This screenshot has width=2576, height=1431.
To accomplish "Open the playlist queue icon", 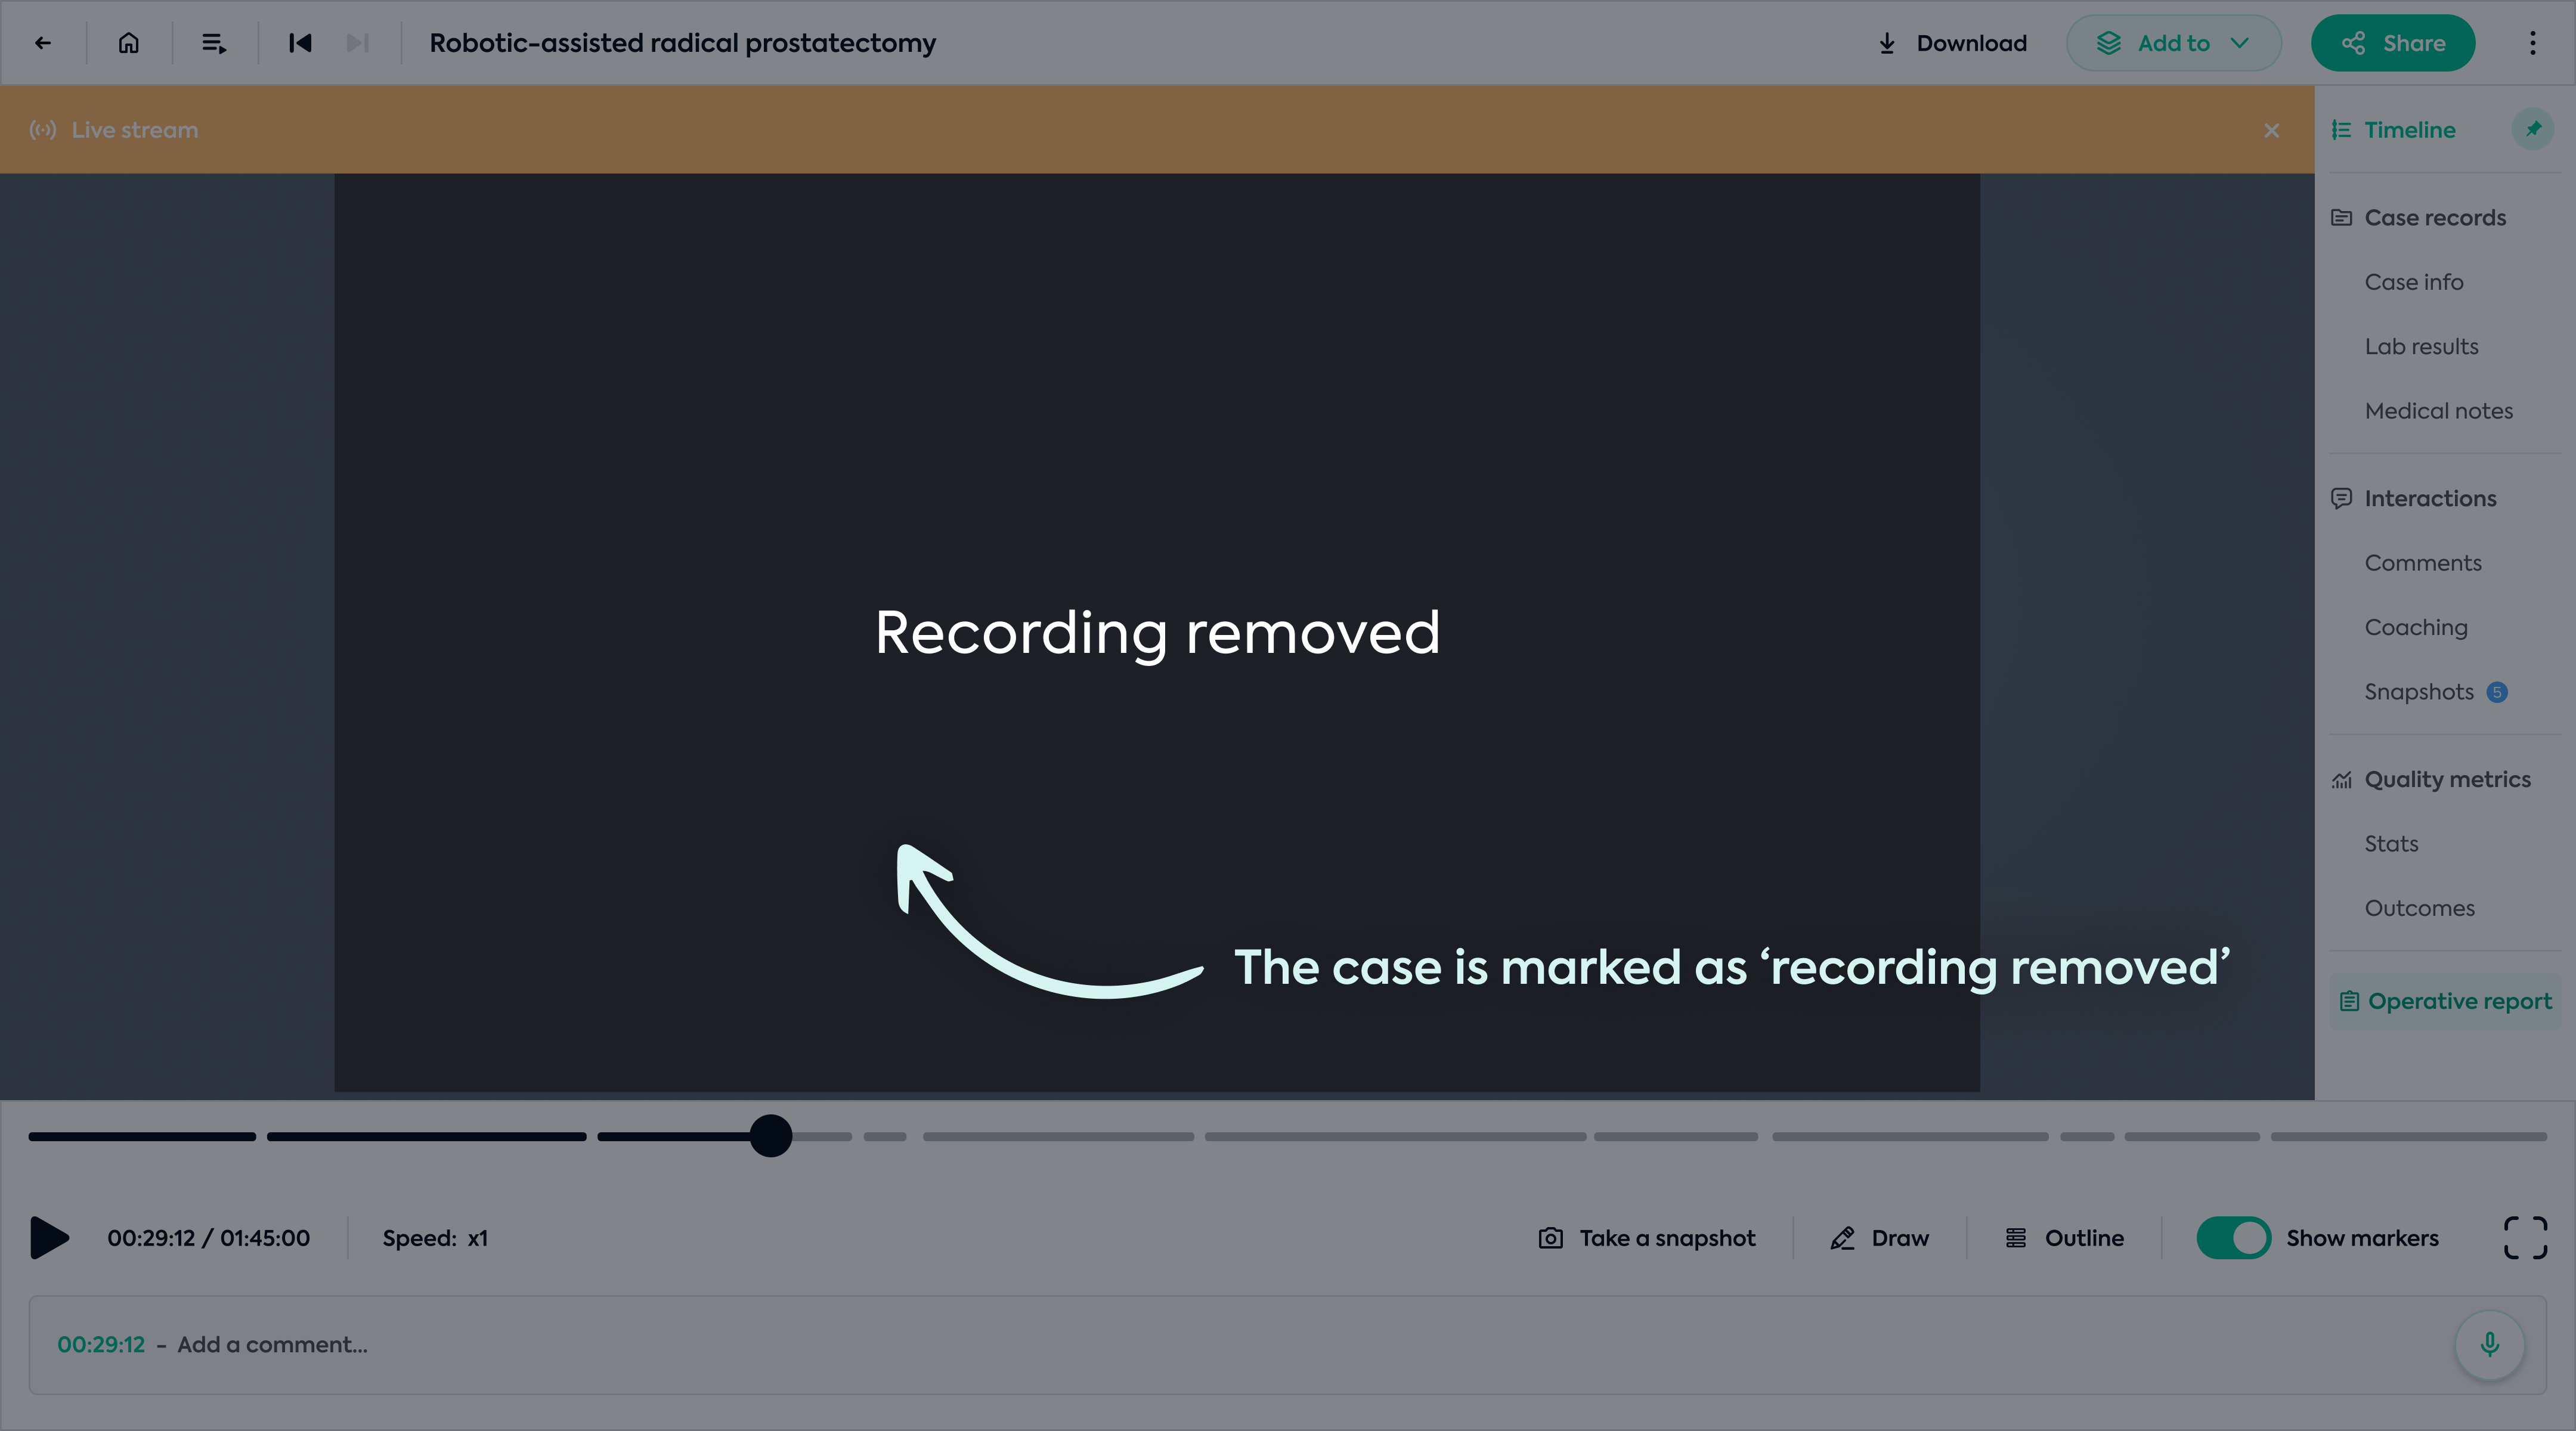I will (214, 43).
